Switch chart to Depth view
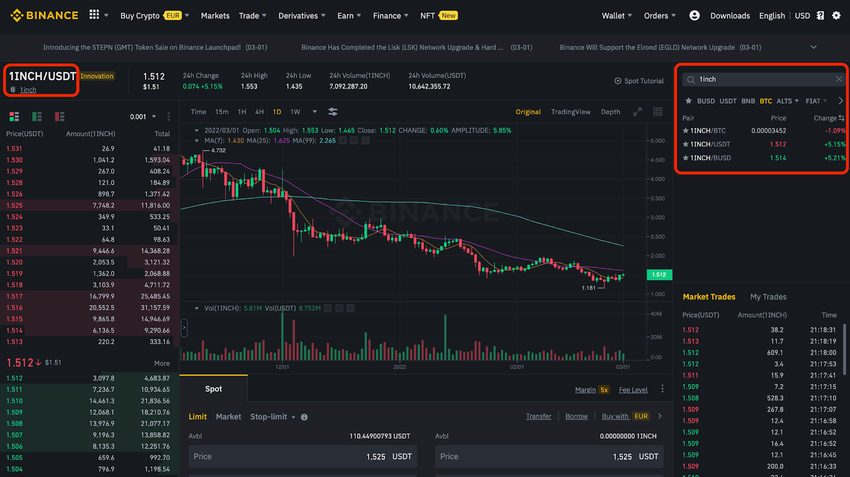Image resolution: width=850 pixels, height=477 pixels. click(610, 112)
